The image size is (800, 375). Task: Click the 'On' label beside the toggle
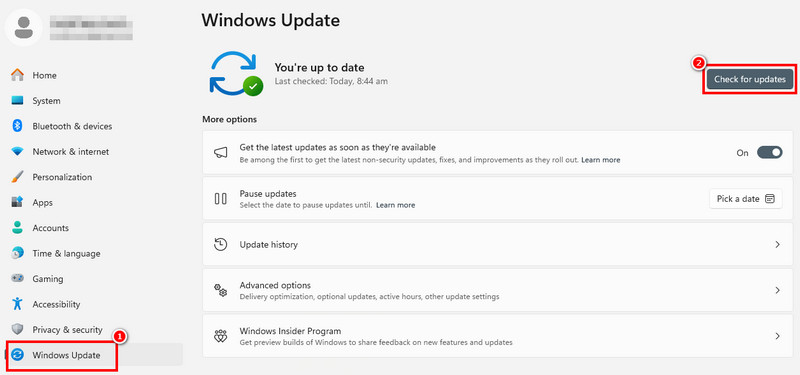742,153
